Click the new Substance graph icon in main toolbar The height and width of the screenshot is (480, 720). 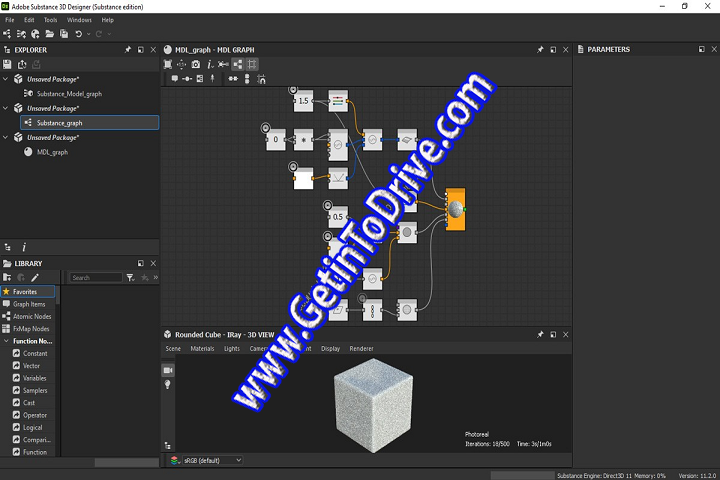coord(7,34)
